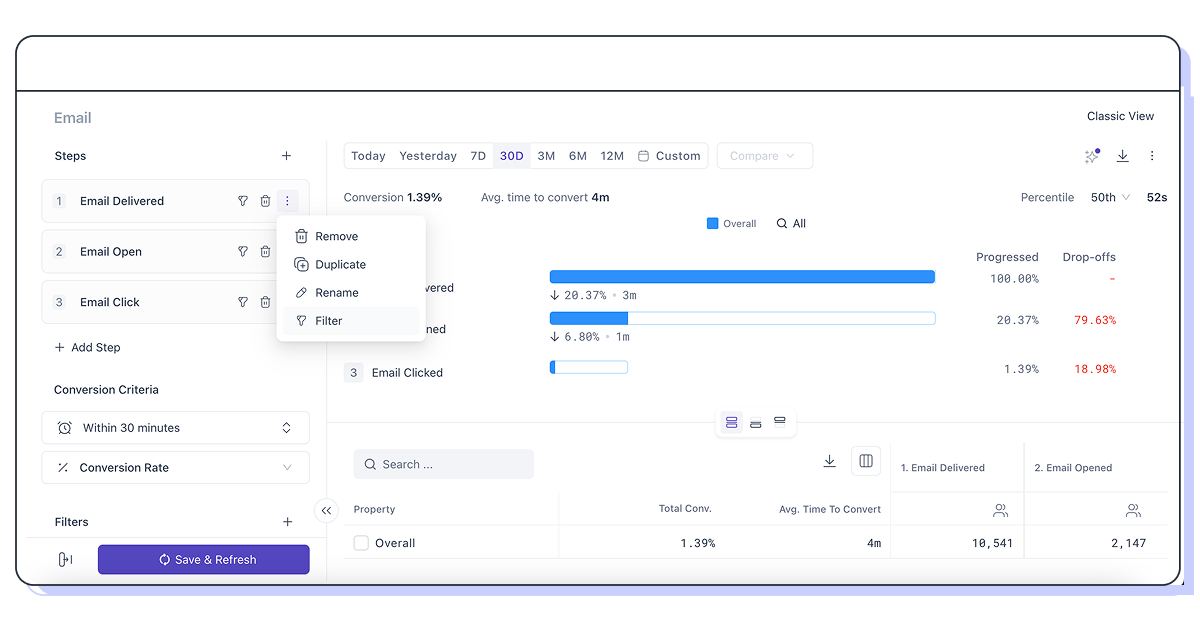Click the Save & Refresh button
Screen dimensions: 1200x620
click(204, 560)
